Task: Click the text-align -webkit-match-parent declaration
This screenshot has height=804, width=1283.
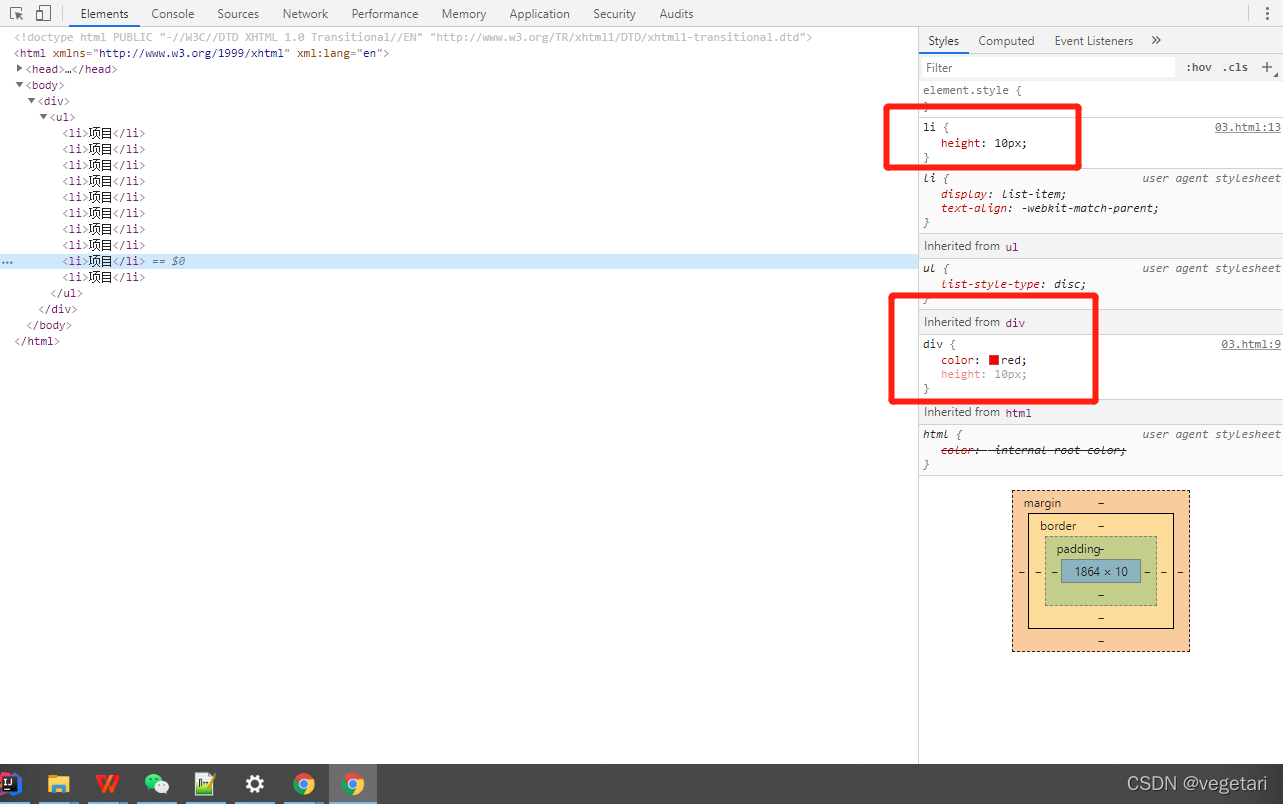Action: (1049, 208)
